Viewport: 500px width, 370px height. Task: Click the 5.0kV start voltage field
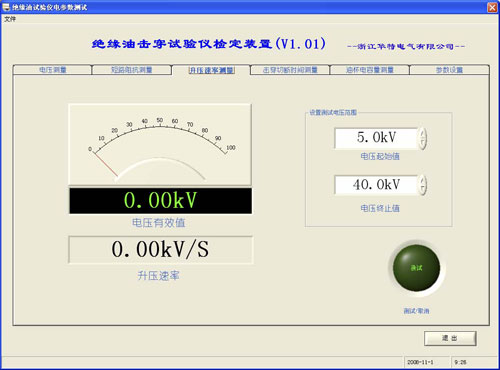pos(376,138)
